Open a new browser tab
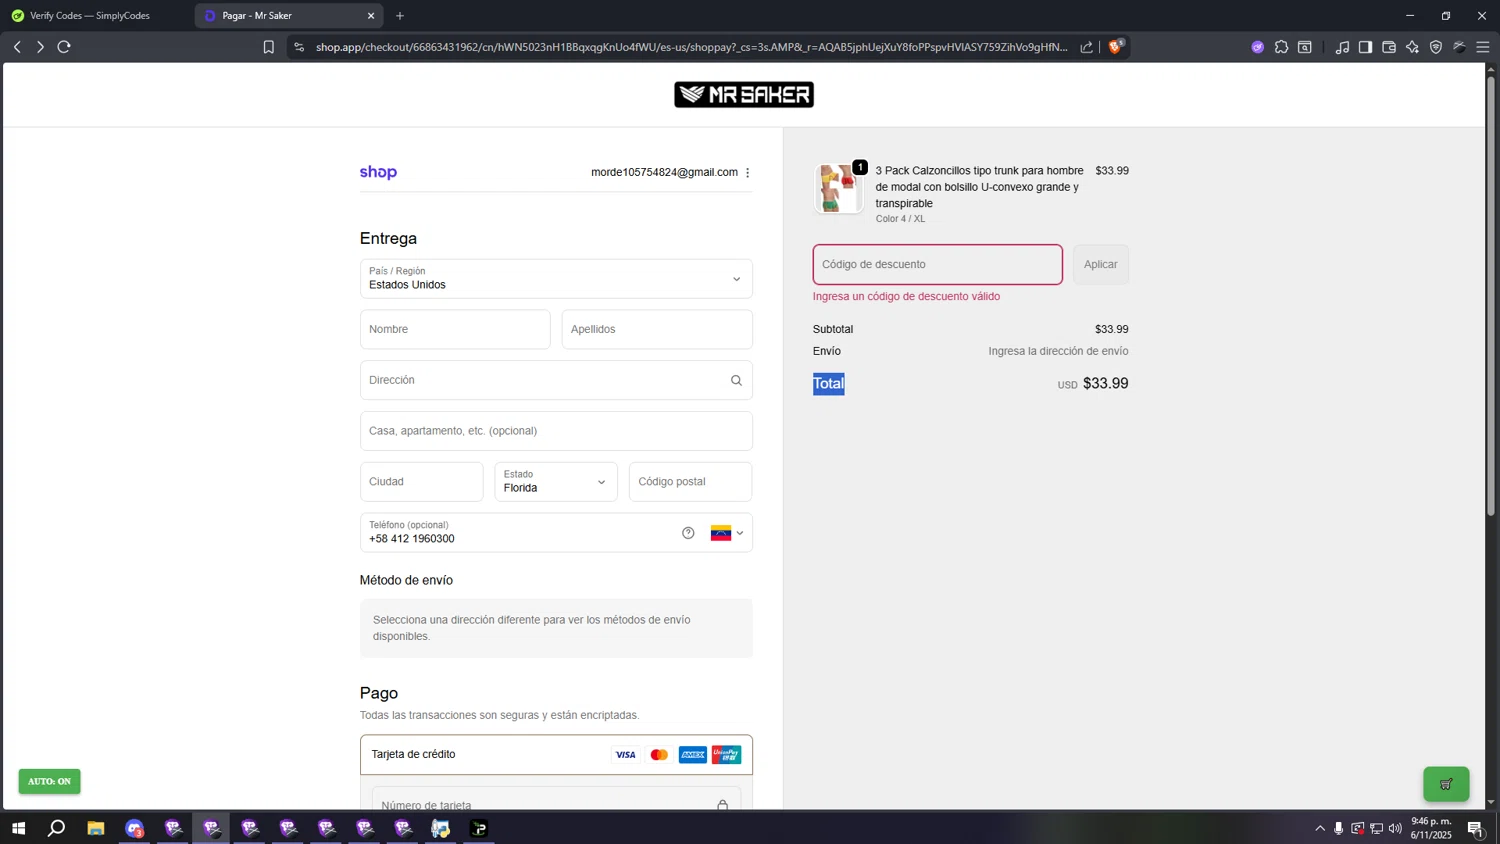This screenshot has height=844, width=1500. 400,16
